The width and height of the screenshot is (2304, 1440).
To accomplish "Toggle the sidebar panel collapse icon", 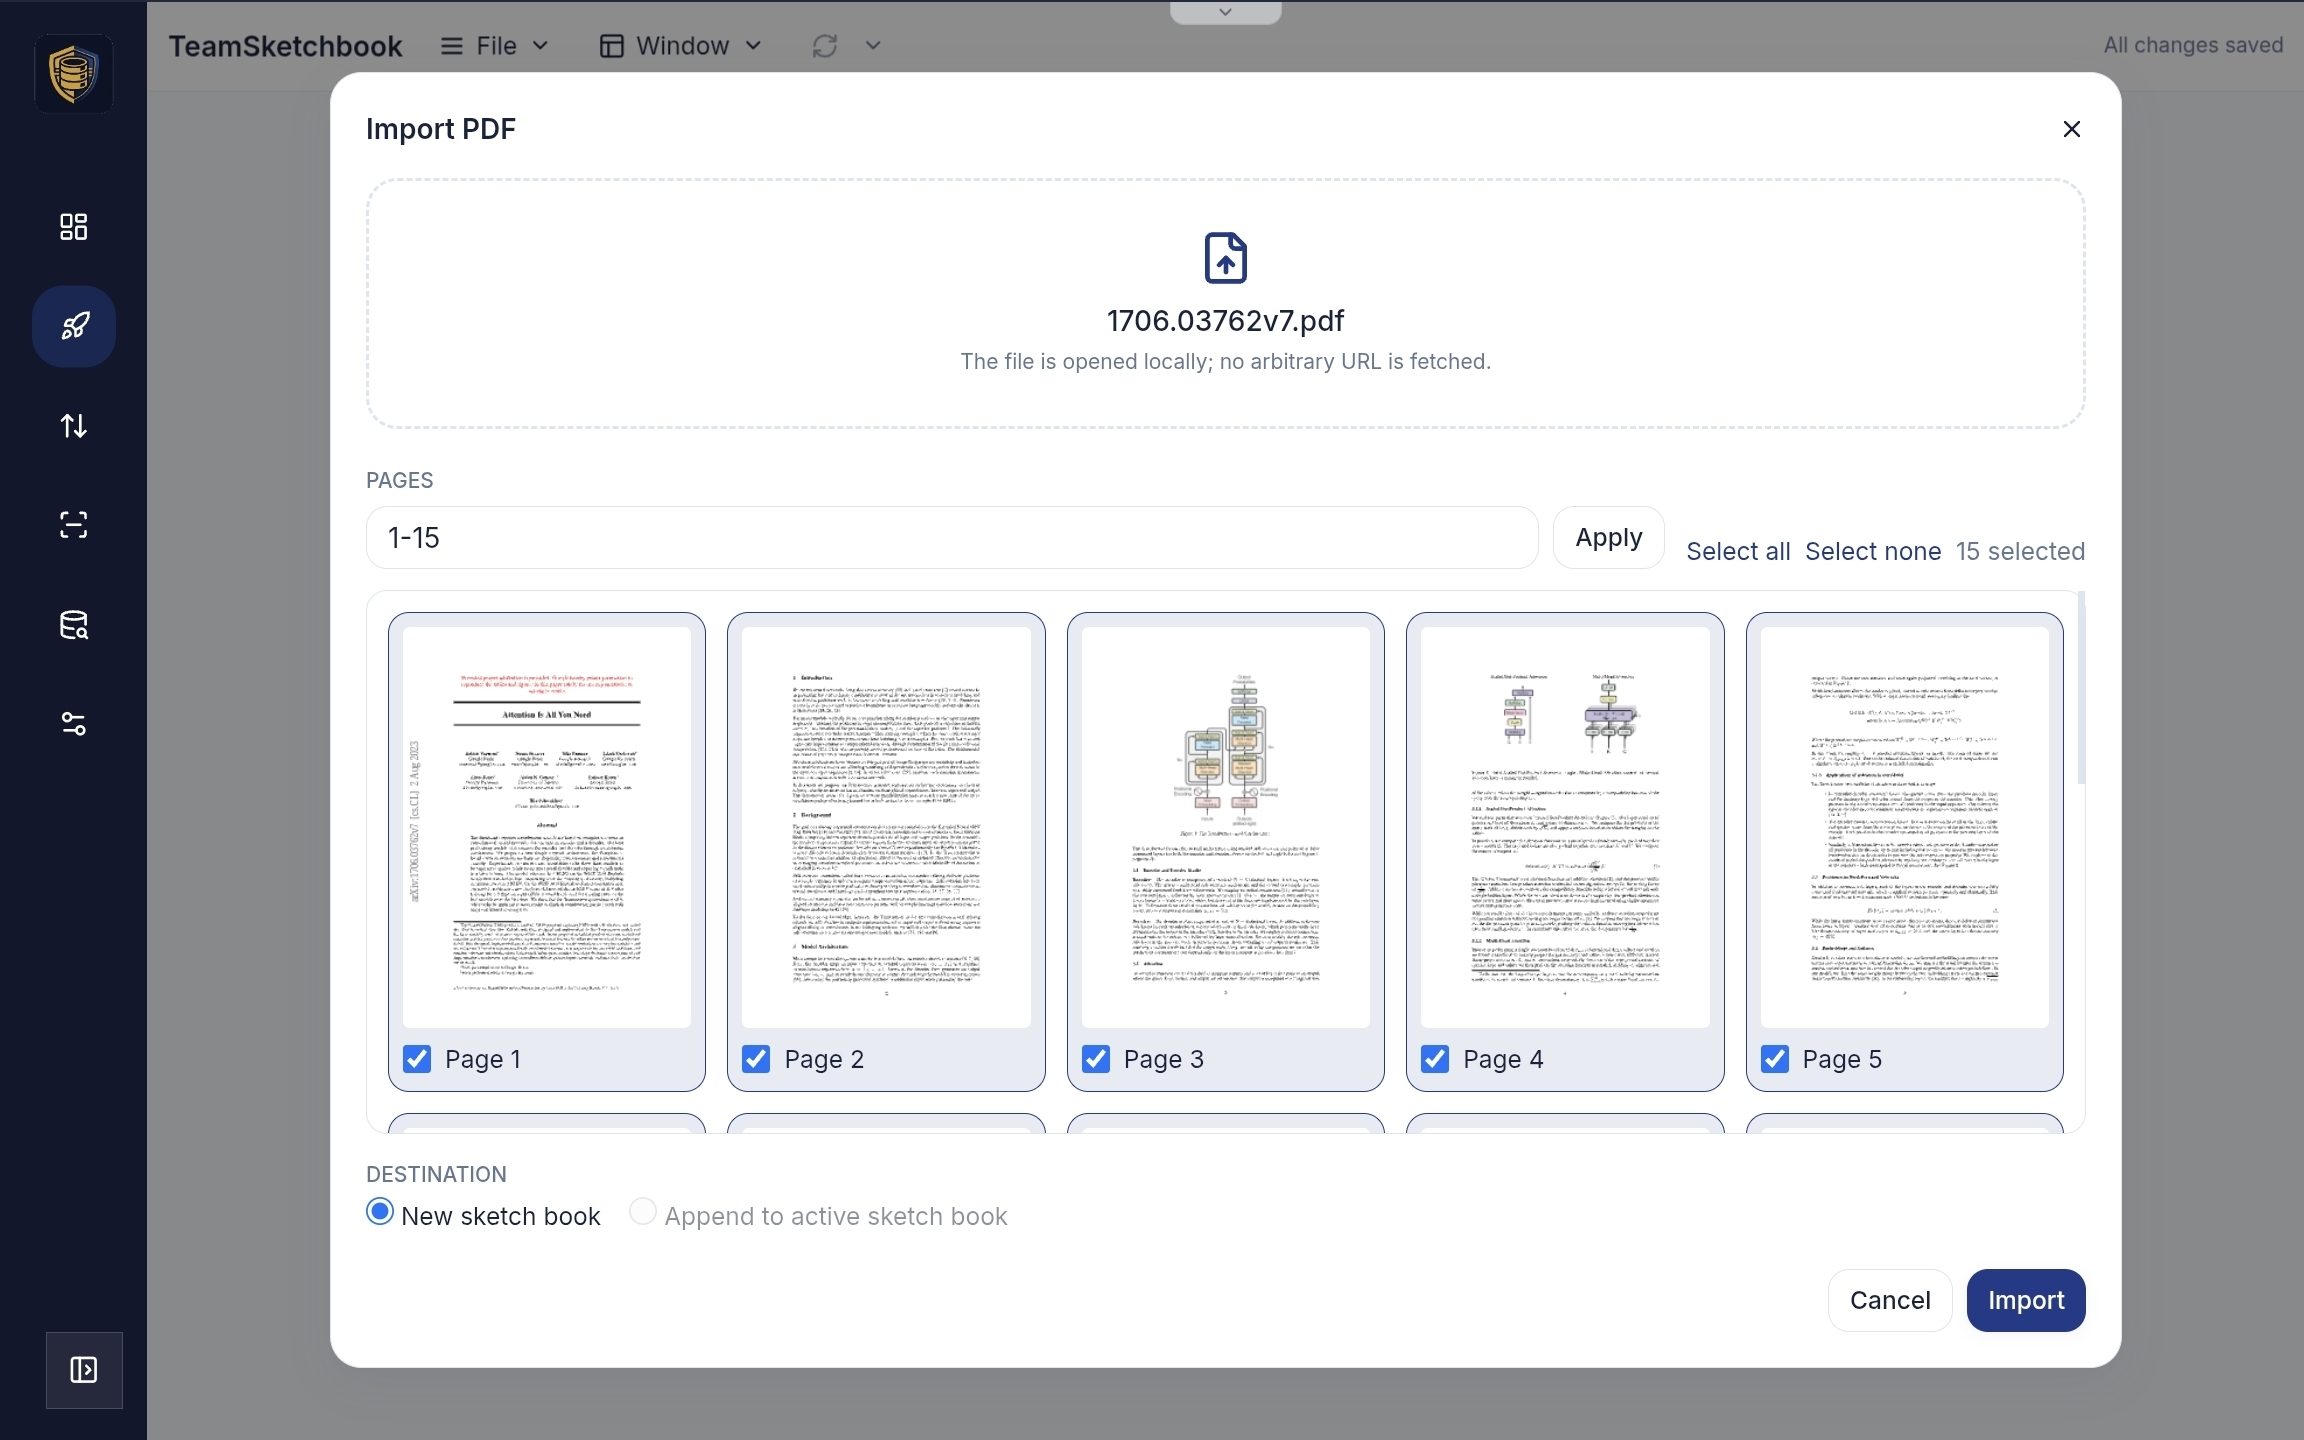I will (x=84, y=1370).
